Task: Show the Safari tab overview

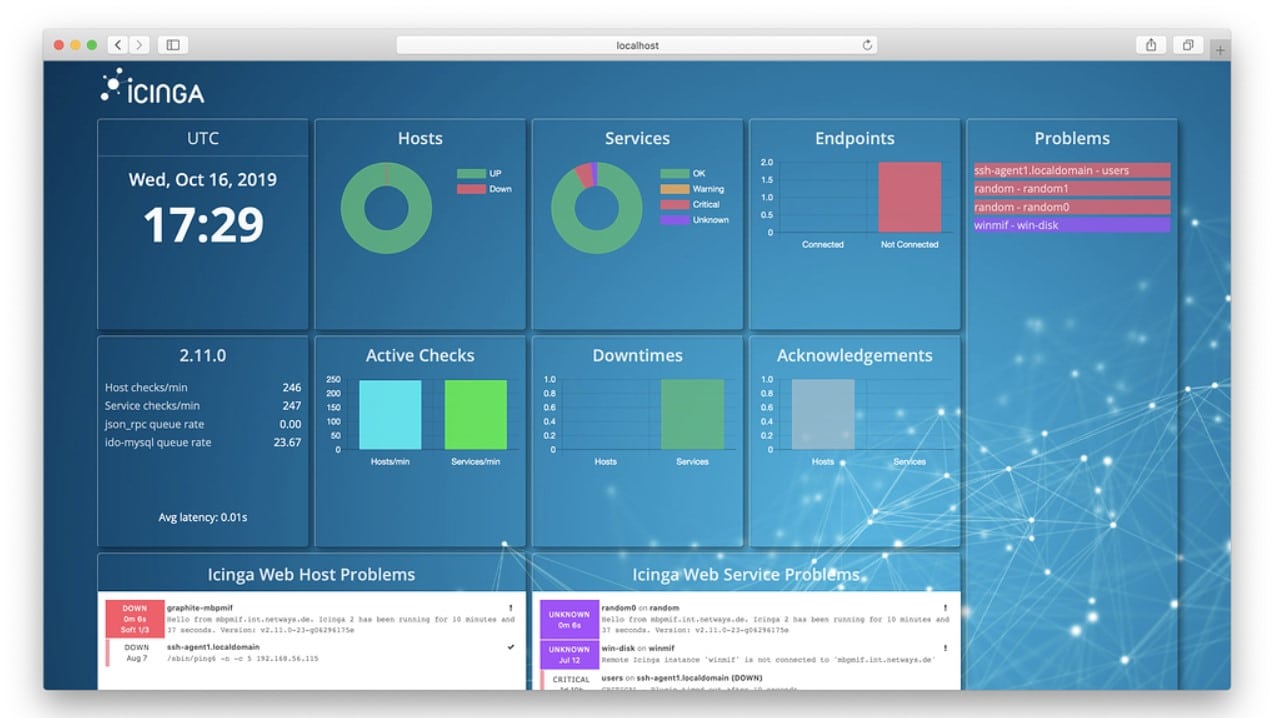Action: point(1188,45)
